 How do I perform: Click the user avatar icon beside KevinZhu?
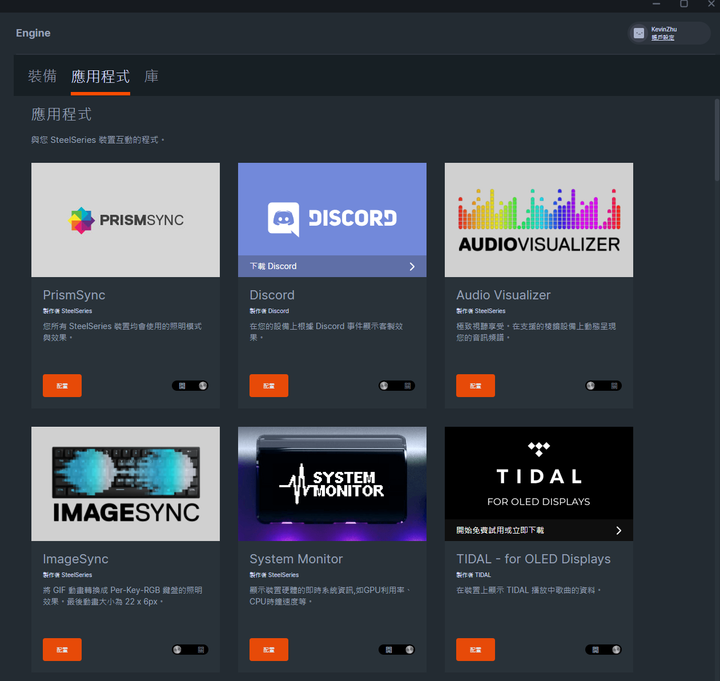click(x=639, y=33)
